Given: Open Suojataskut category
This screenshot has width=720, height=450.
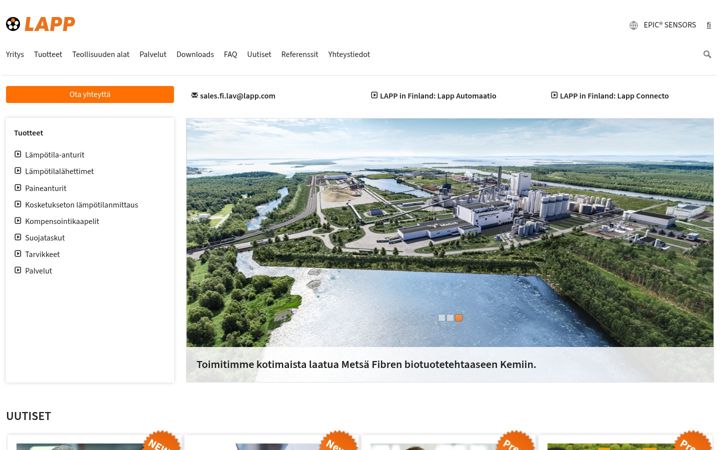Looking at the screenshot, I should [45, 238].
